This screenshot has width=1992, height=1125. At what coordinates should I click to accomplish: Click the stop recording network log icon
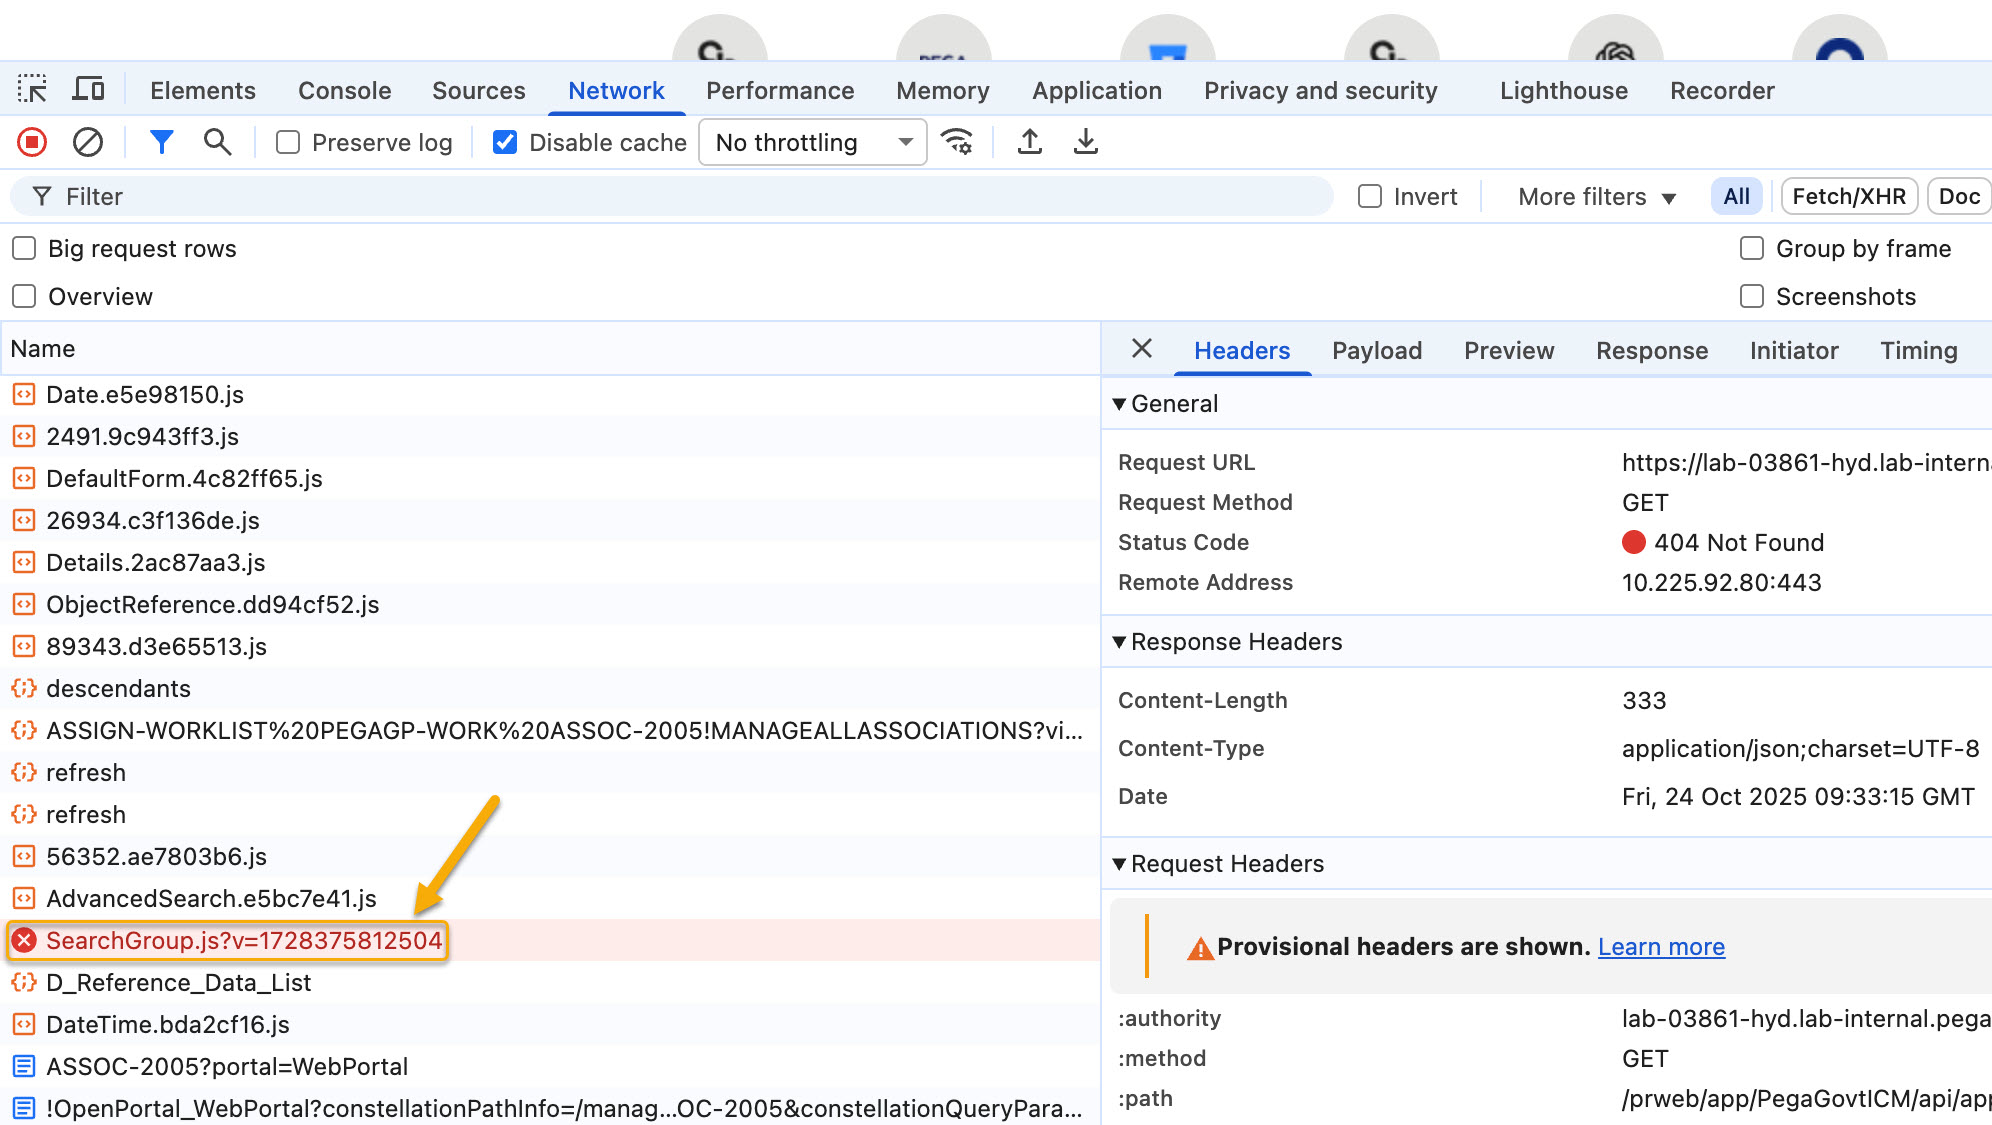[32, 142]
